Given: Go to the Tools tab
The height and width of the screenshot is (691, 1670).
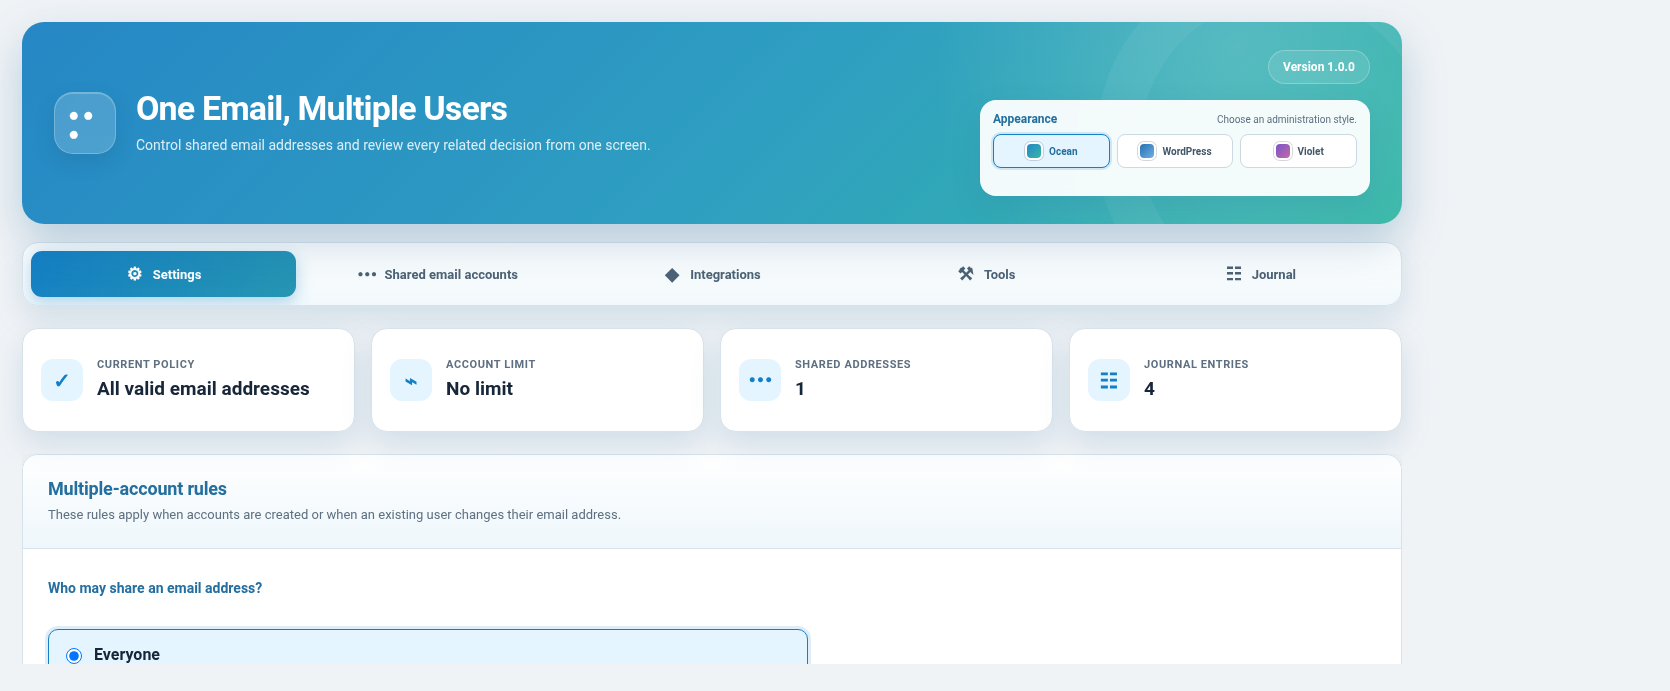Looking at the screenshot, I should [x=986, y=274].
